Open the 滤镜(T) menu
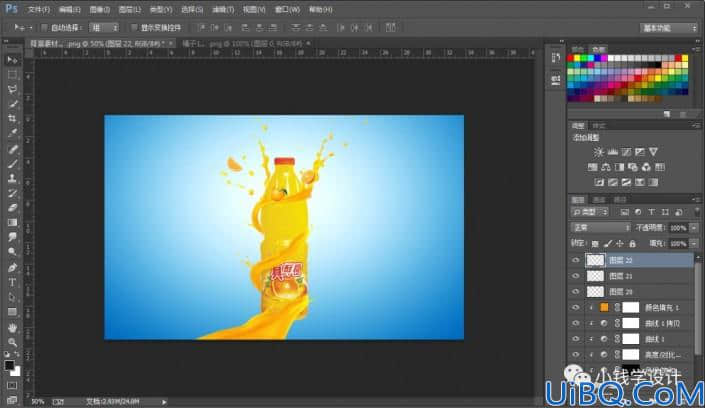 (x=223, y=9)
